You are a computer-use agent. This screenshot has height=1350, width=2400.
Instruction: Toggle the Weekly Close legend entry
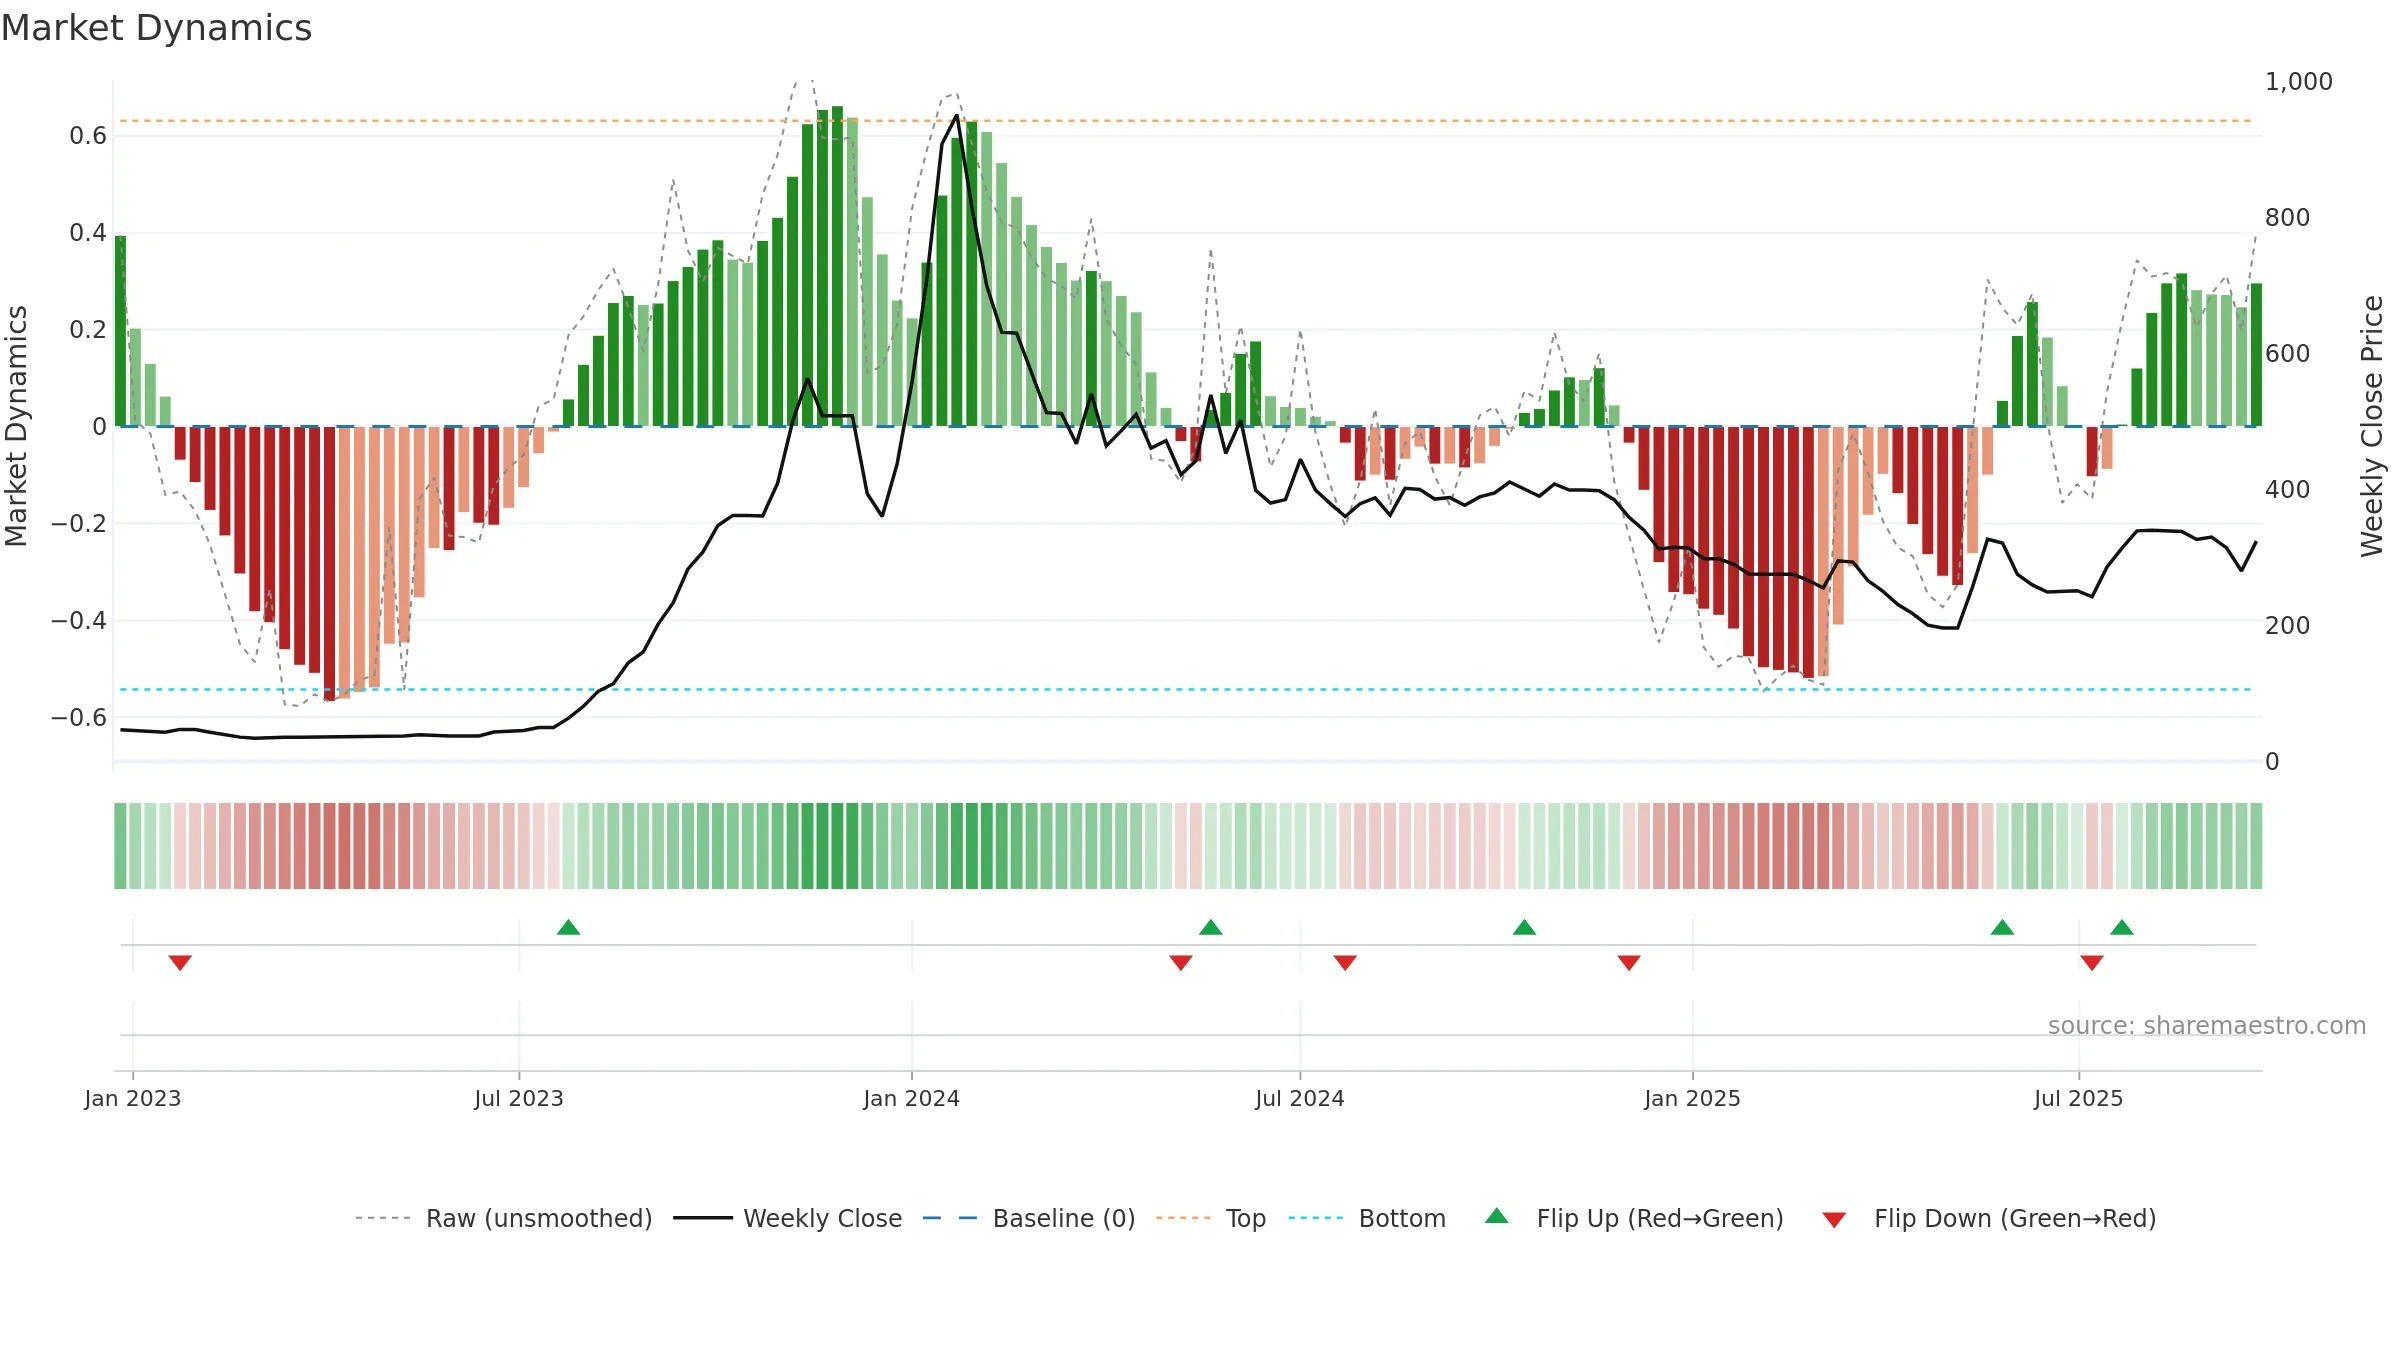788,1218
